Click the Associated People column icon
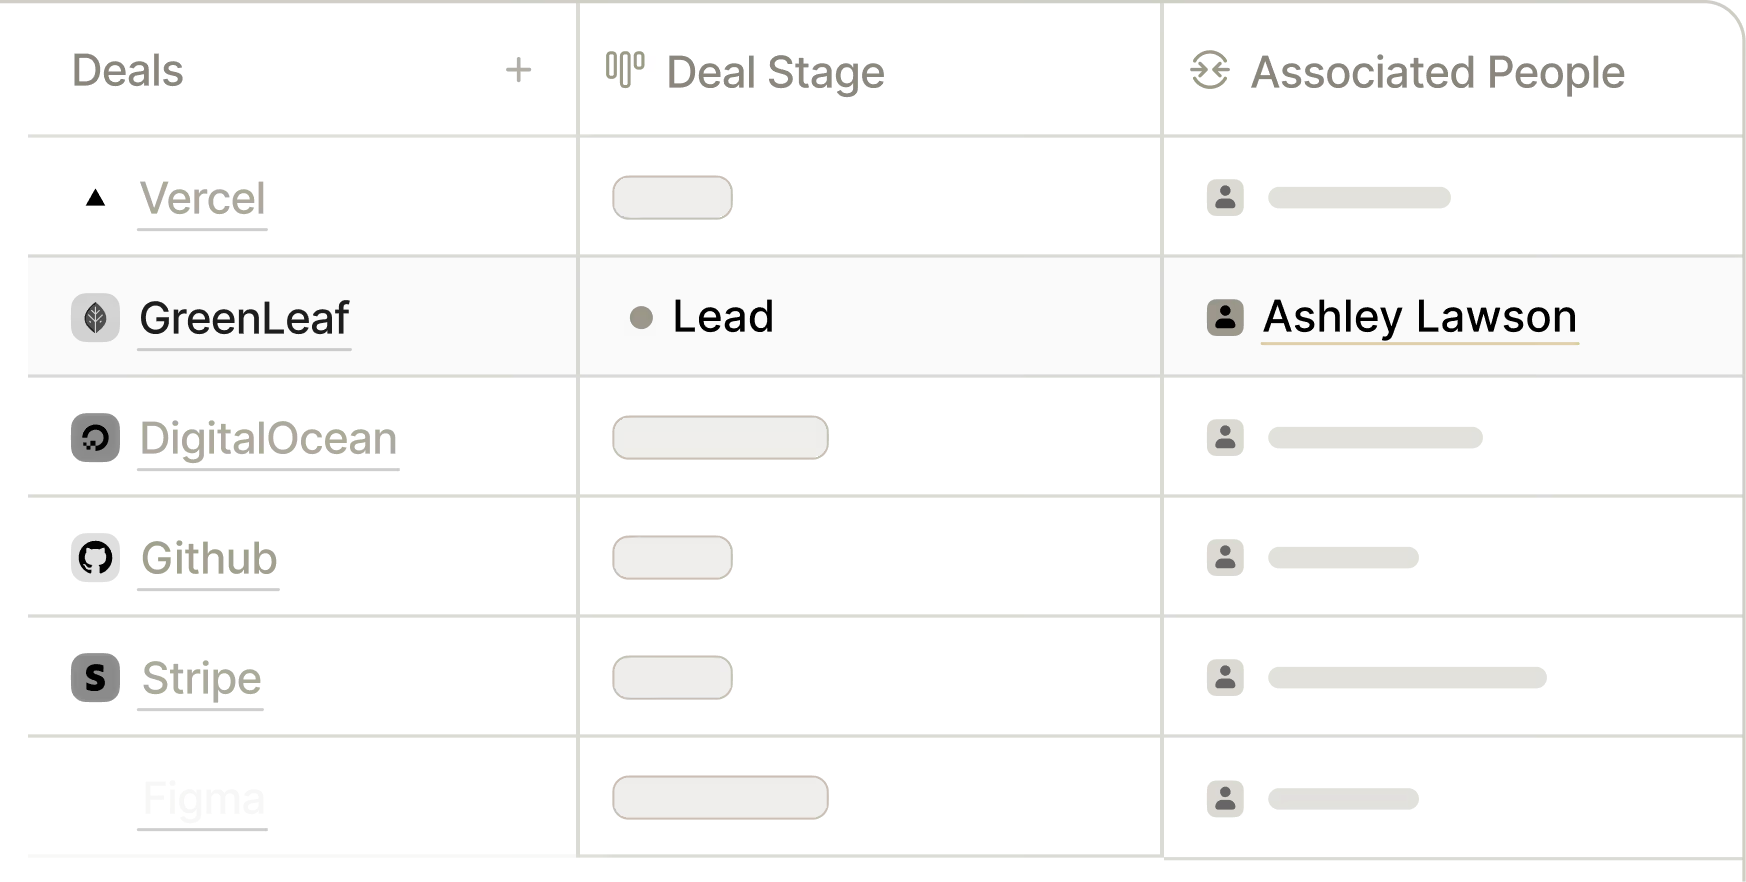The height and width of the screenshot is (882, 1746). (1210, 71)
